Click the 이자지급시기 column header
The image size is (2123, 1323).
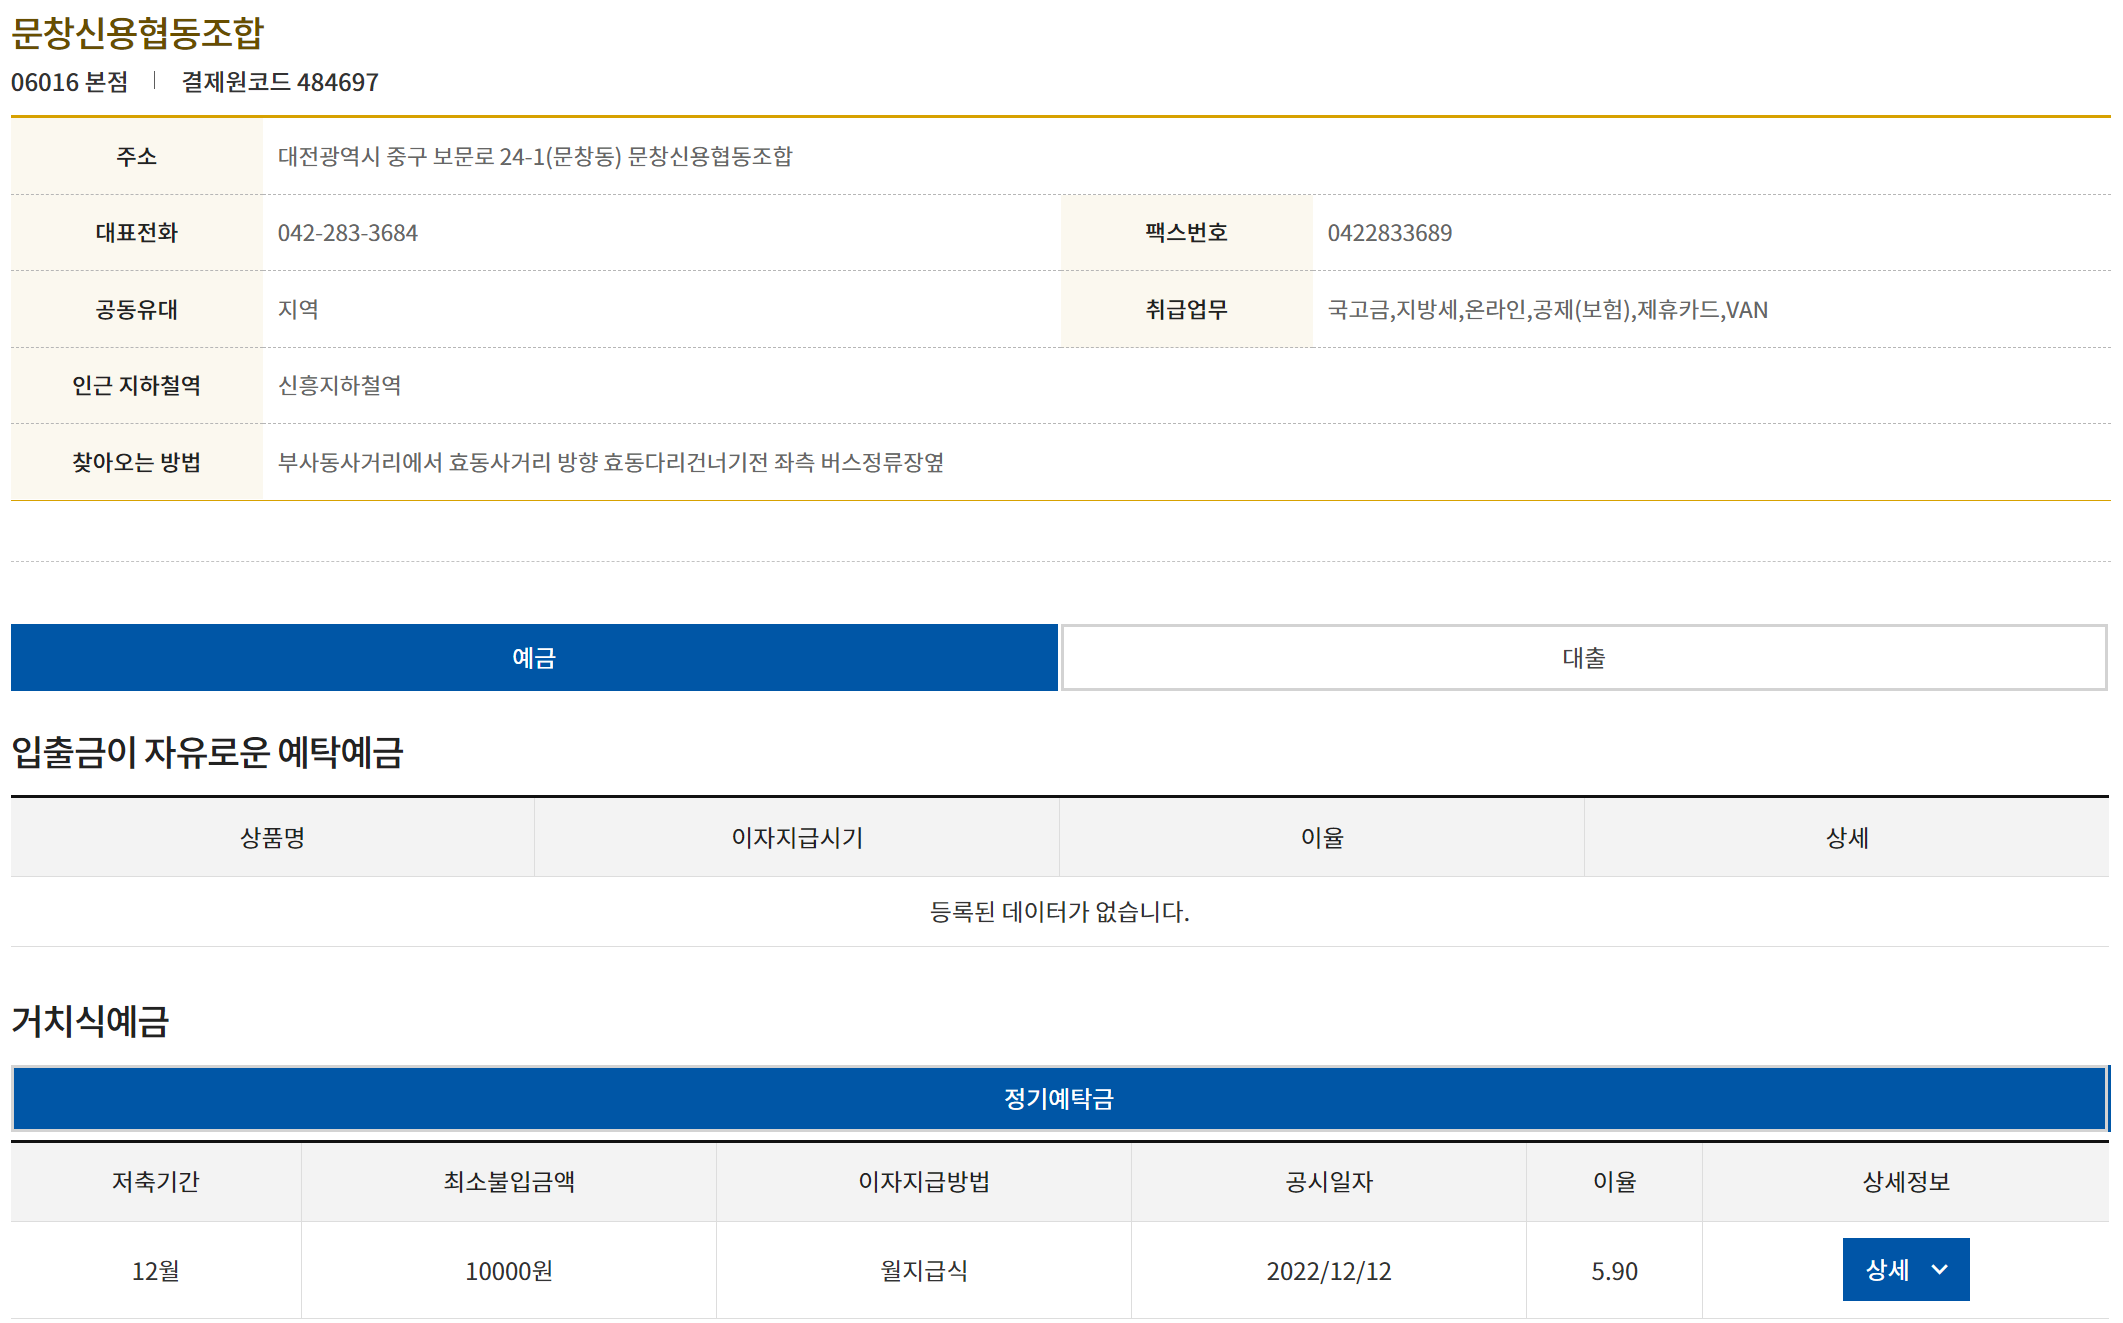click(x=797, y=837)
